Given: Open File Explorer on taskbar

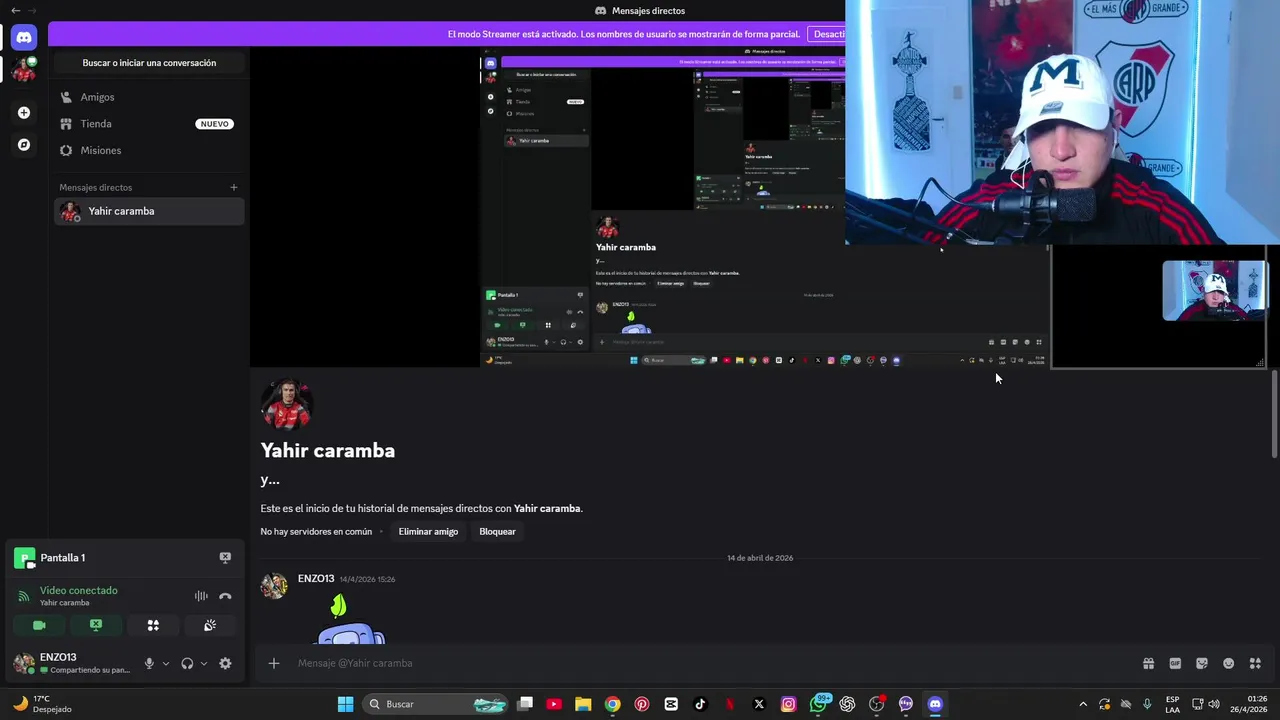Looking at the screenshot, I should (583, 704).
